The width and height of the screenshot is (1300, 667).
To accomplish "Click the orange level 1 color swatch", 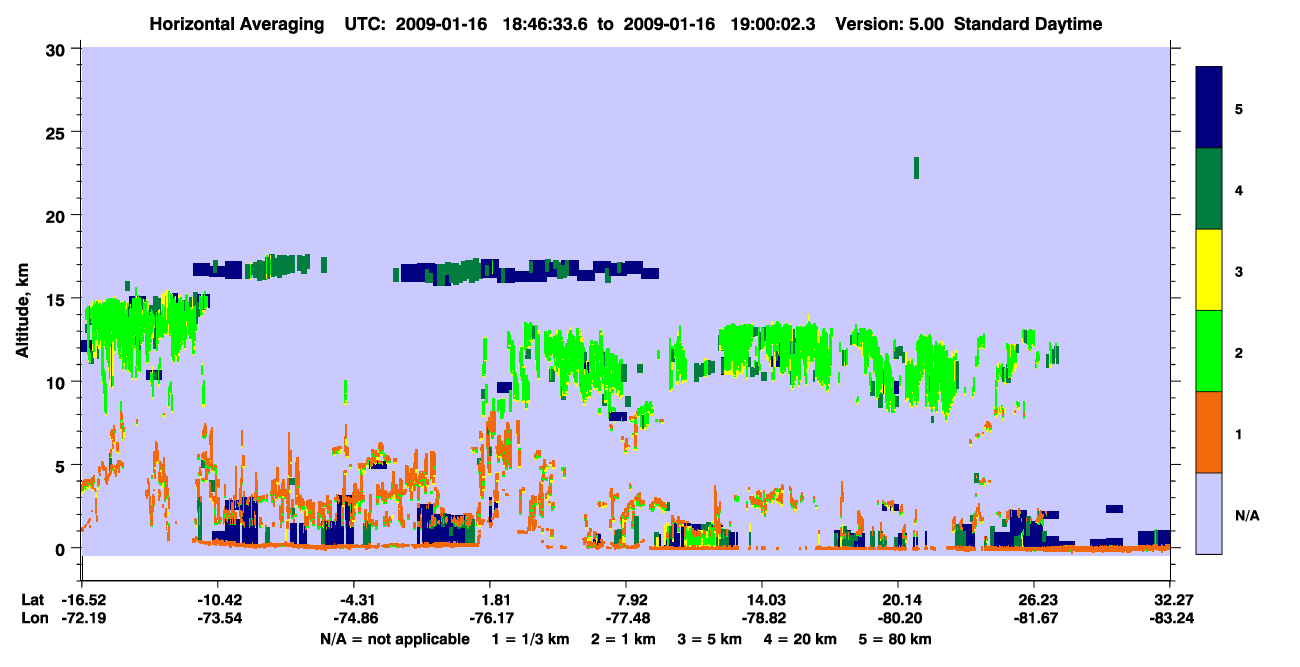I will pos(1209,432).
